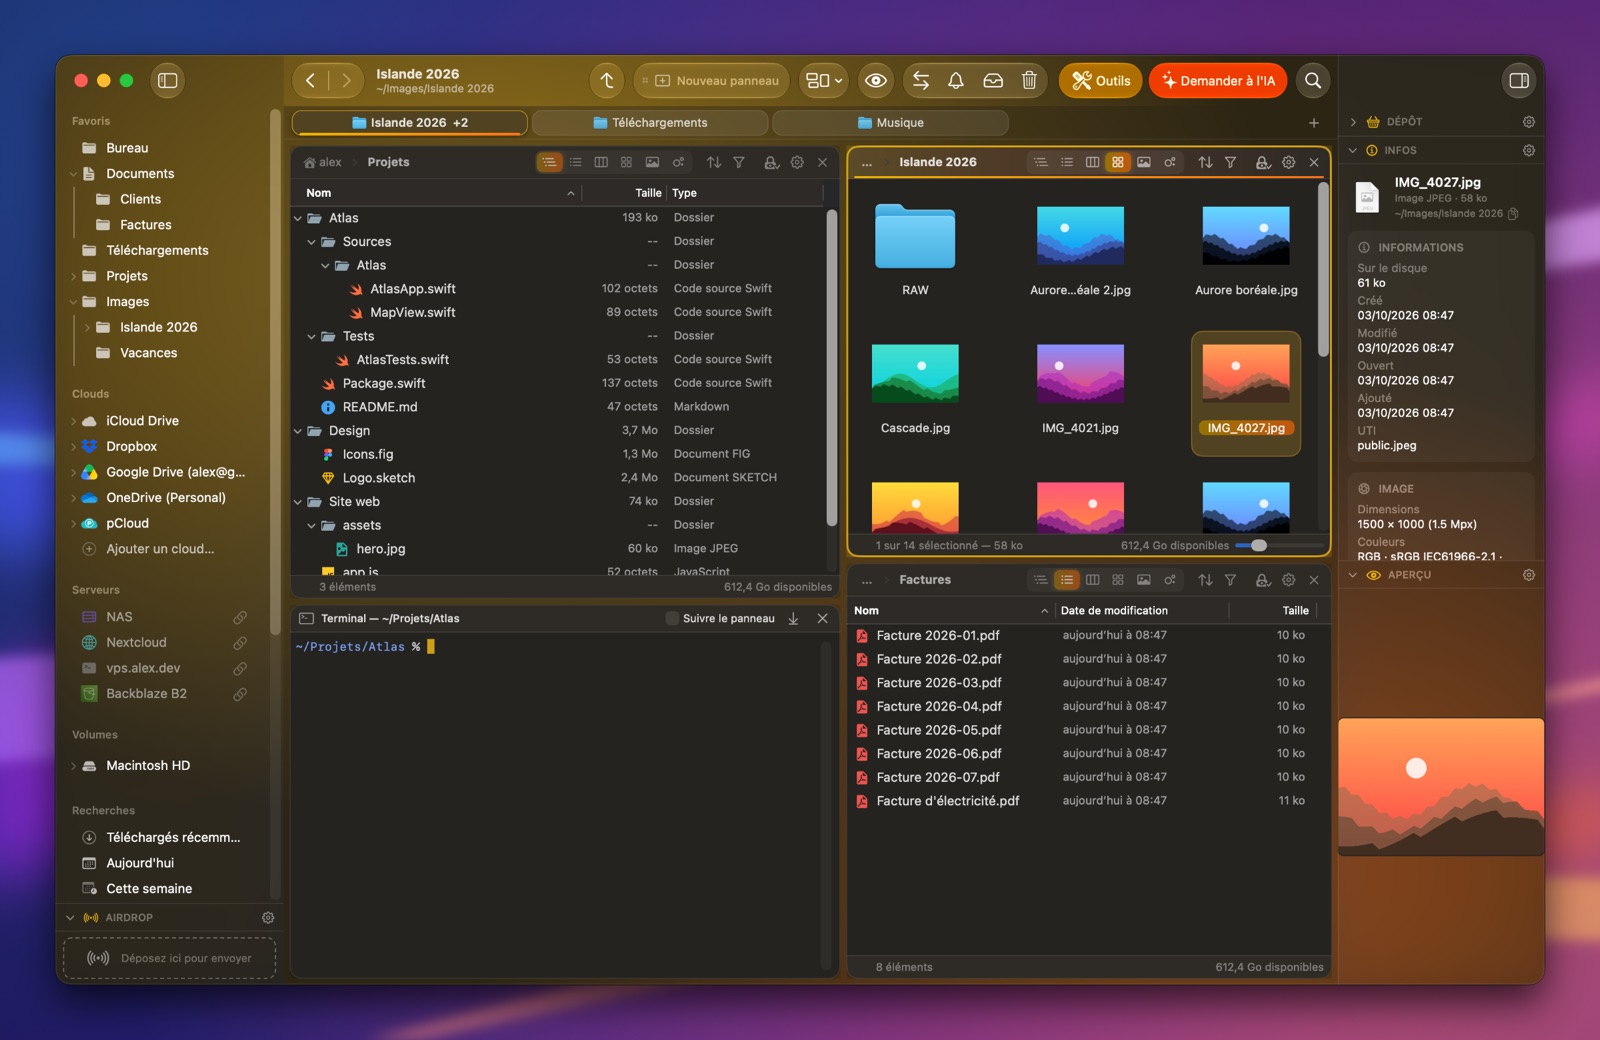1600x1040 pixels.
Task: Click the 'Déposez ici pour envoyer' AirDrop zone
Action: (x=170, y=958)
